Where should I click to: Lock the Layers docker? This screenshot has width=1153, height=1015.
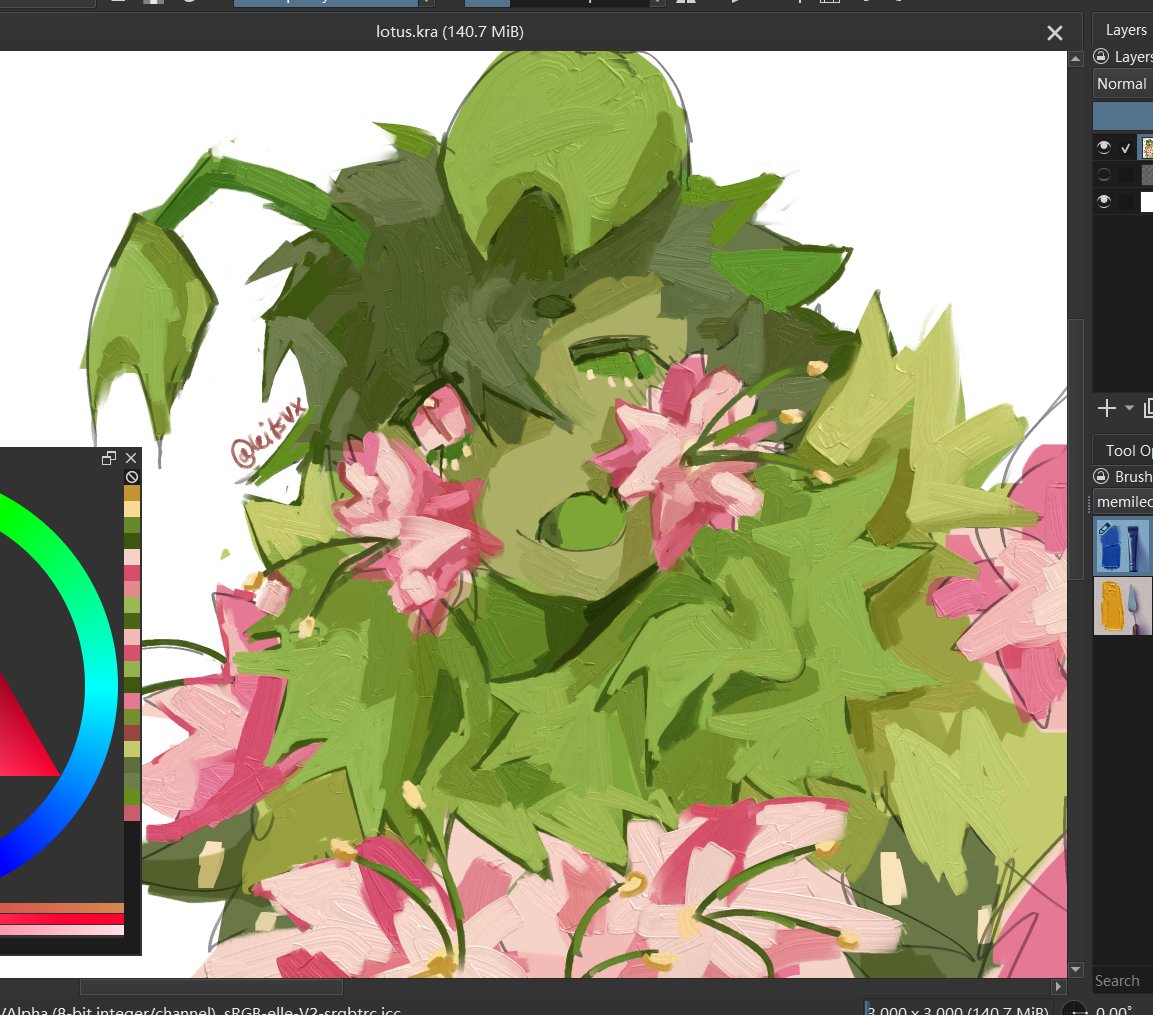(x=1101, y=57)
